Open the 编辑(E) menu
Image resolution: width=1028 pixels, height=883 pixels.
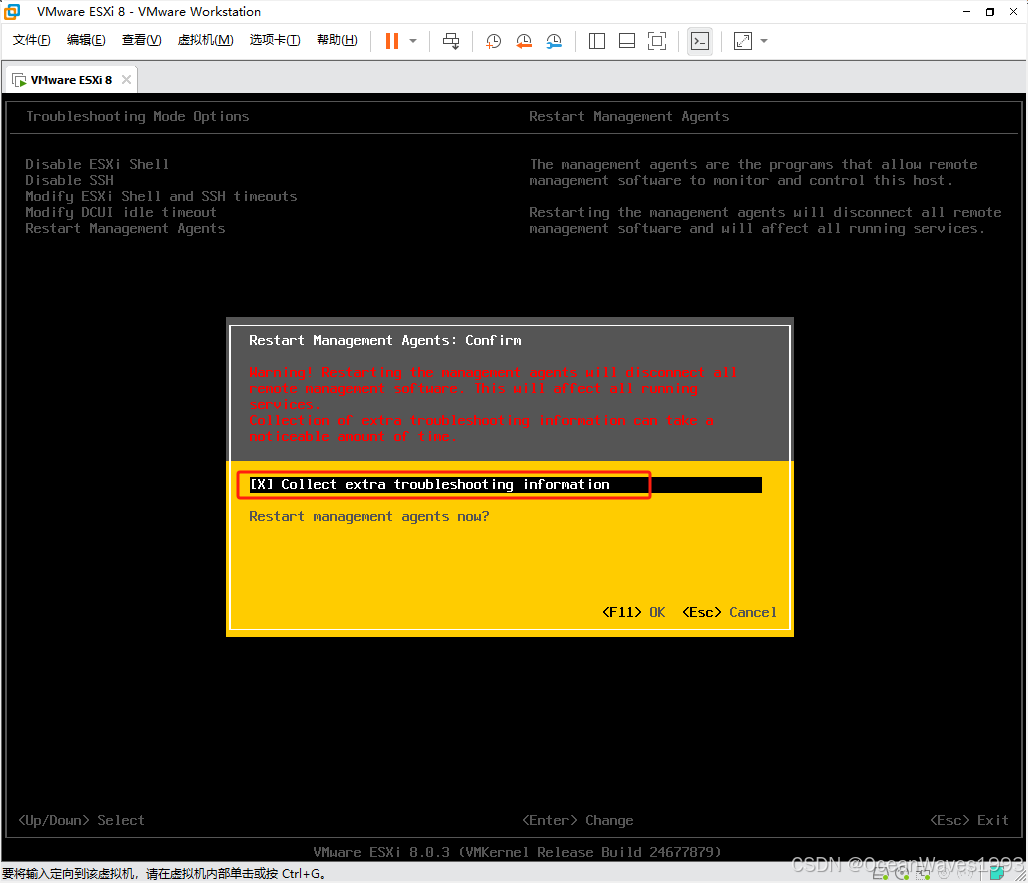pyautogui.click(x=86, y=40)
